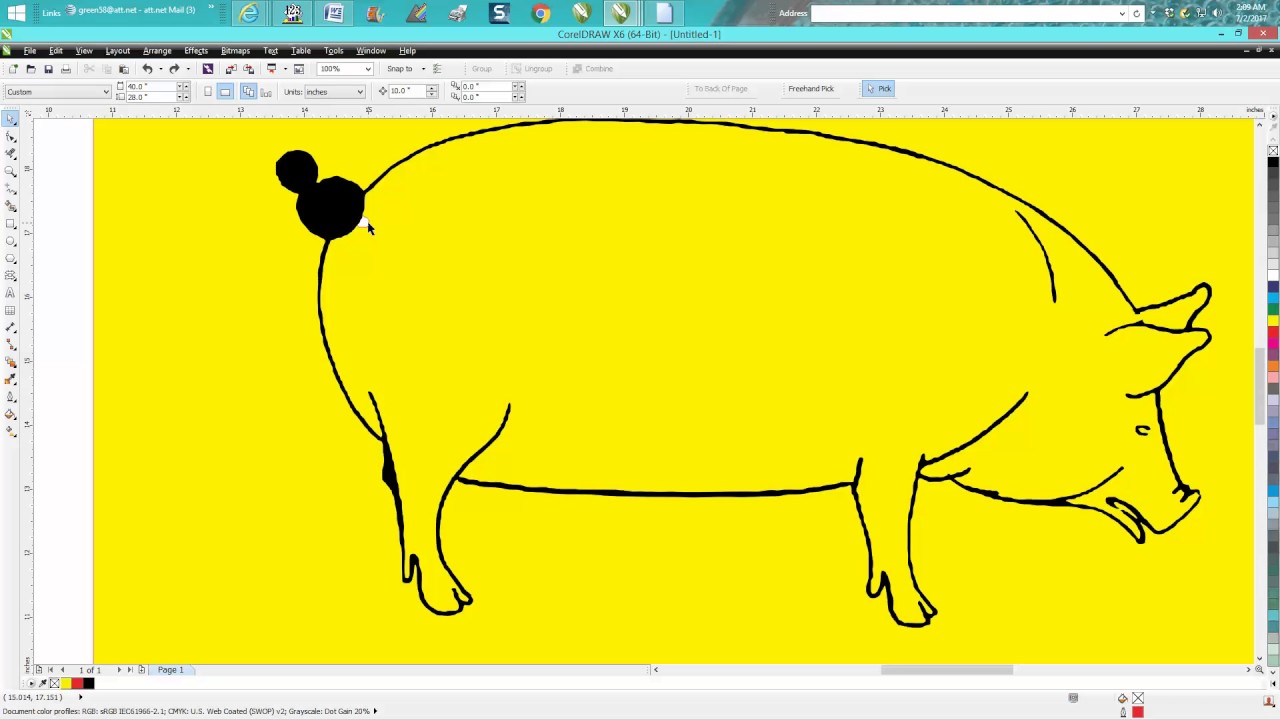This screenshot has width=1280, height=720.
Task: Expand the undo history arrow
Action: coord(159,69)
